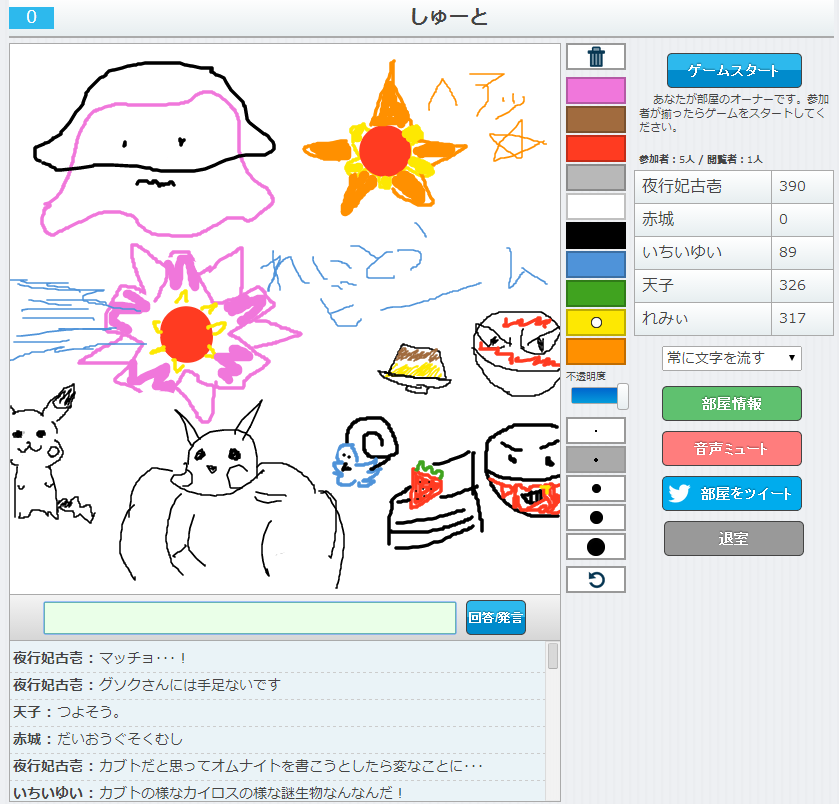Pick the brown color swatch
This screenshot has width=839, height=804.
[x=596, y=119]
